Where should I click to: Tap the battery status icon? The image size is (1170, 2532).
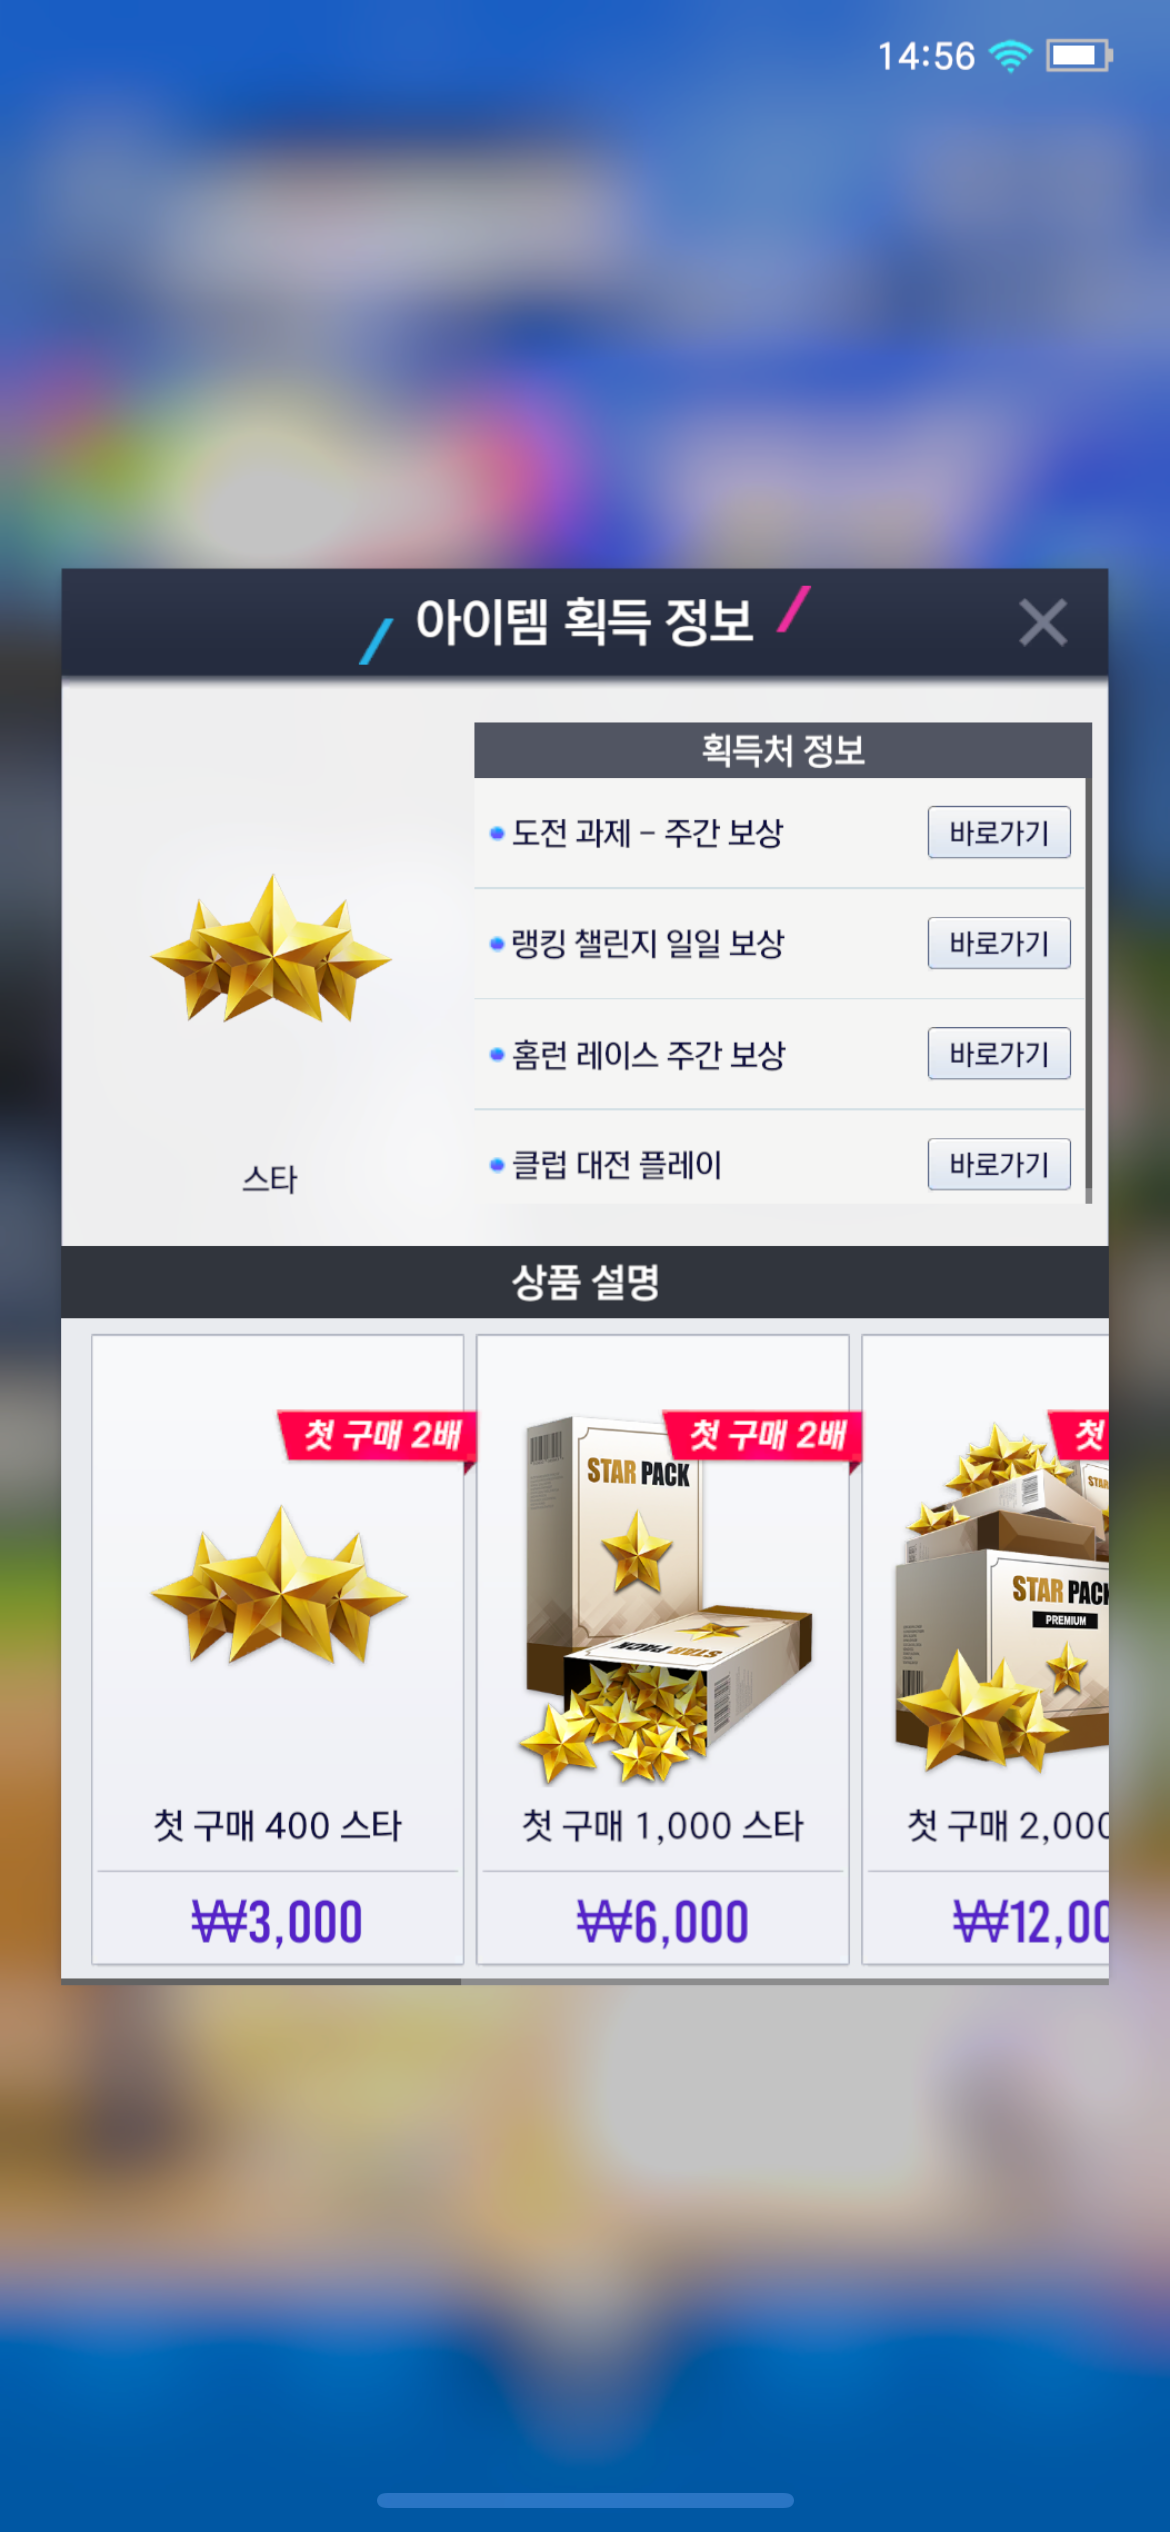[1079, 56]
